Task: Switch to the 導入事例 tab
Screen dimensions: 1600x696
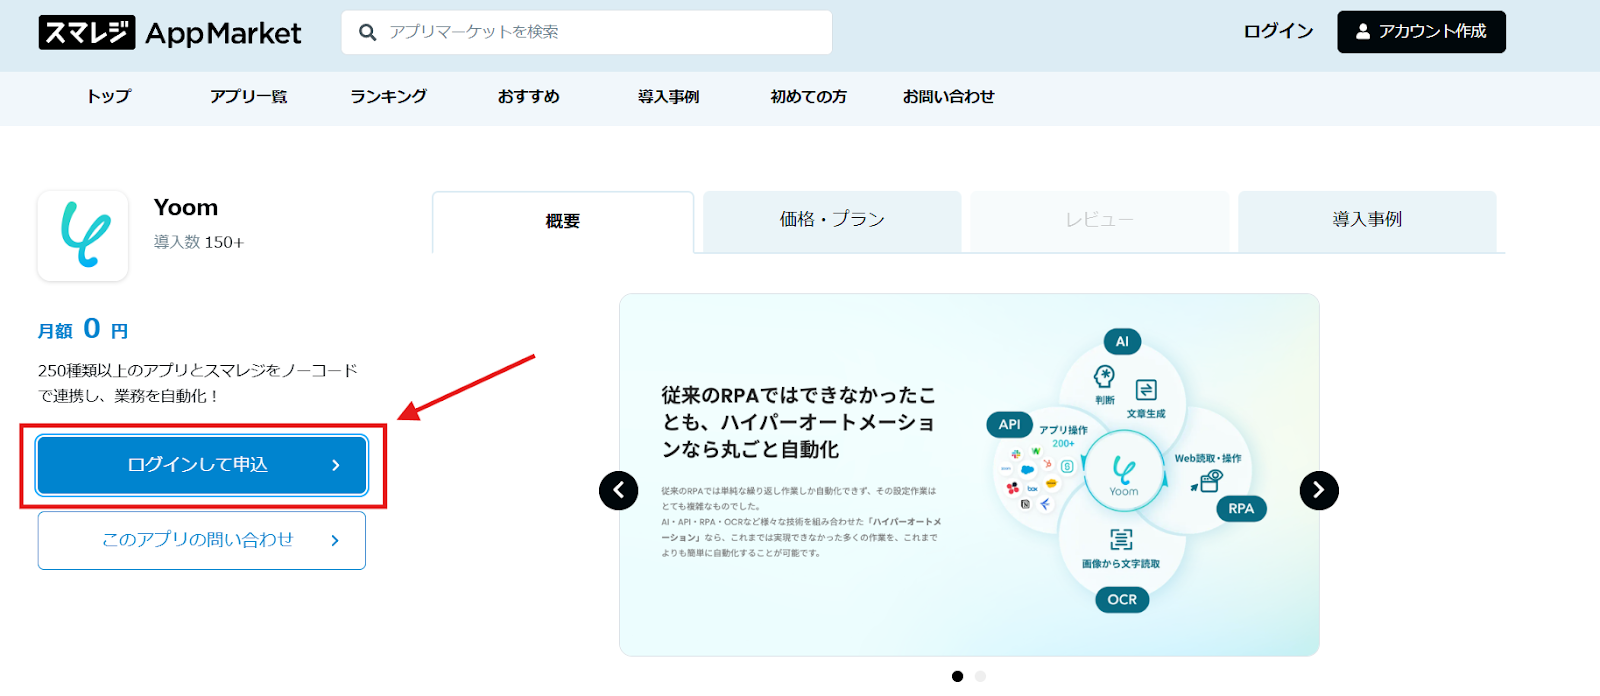Action: pyautogui.click(x=1367, y=221)
